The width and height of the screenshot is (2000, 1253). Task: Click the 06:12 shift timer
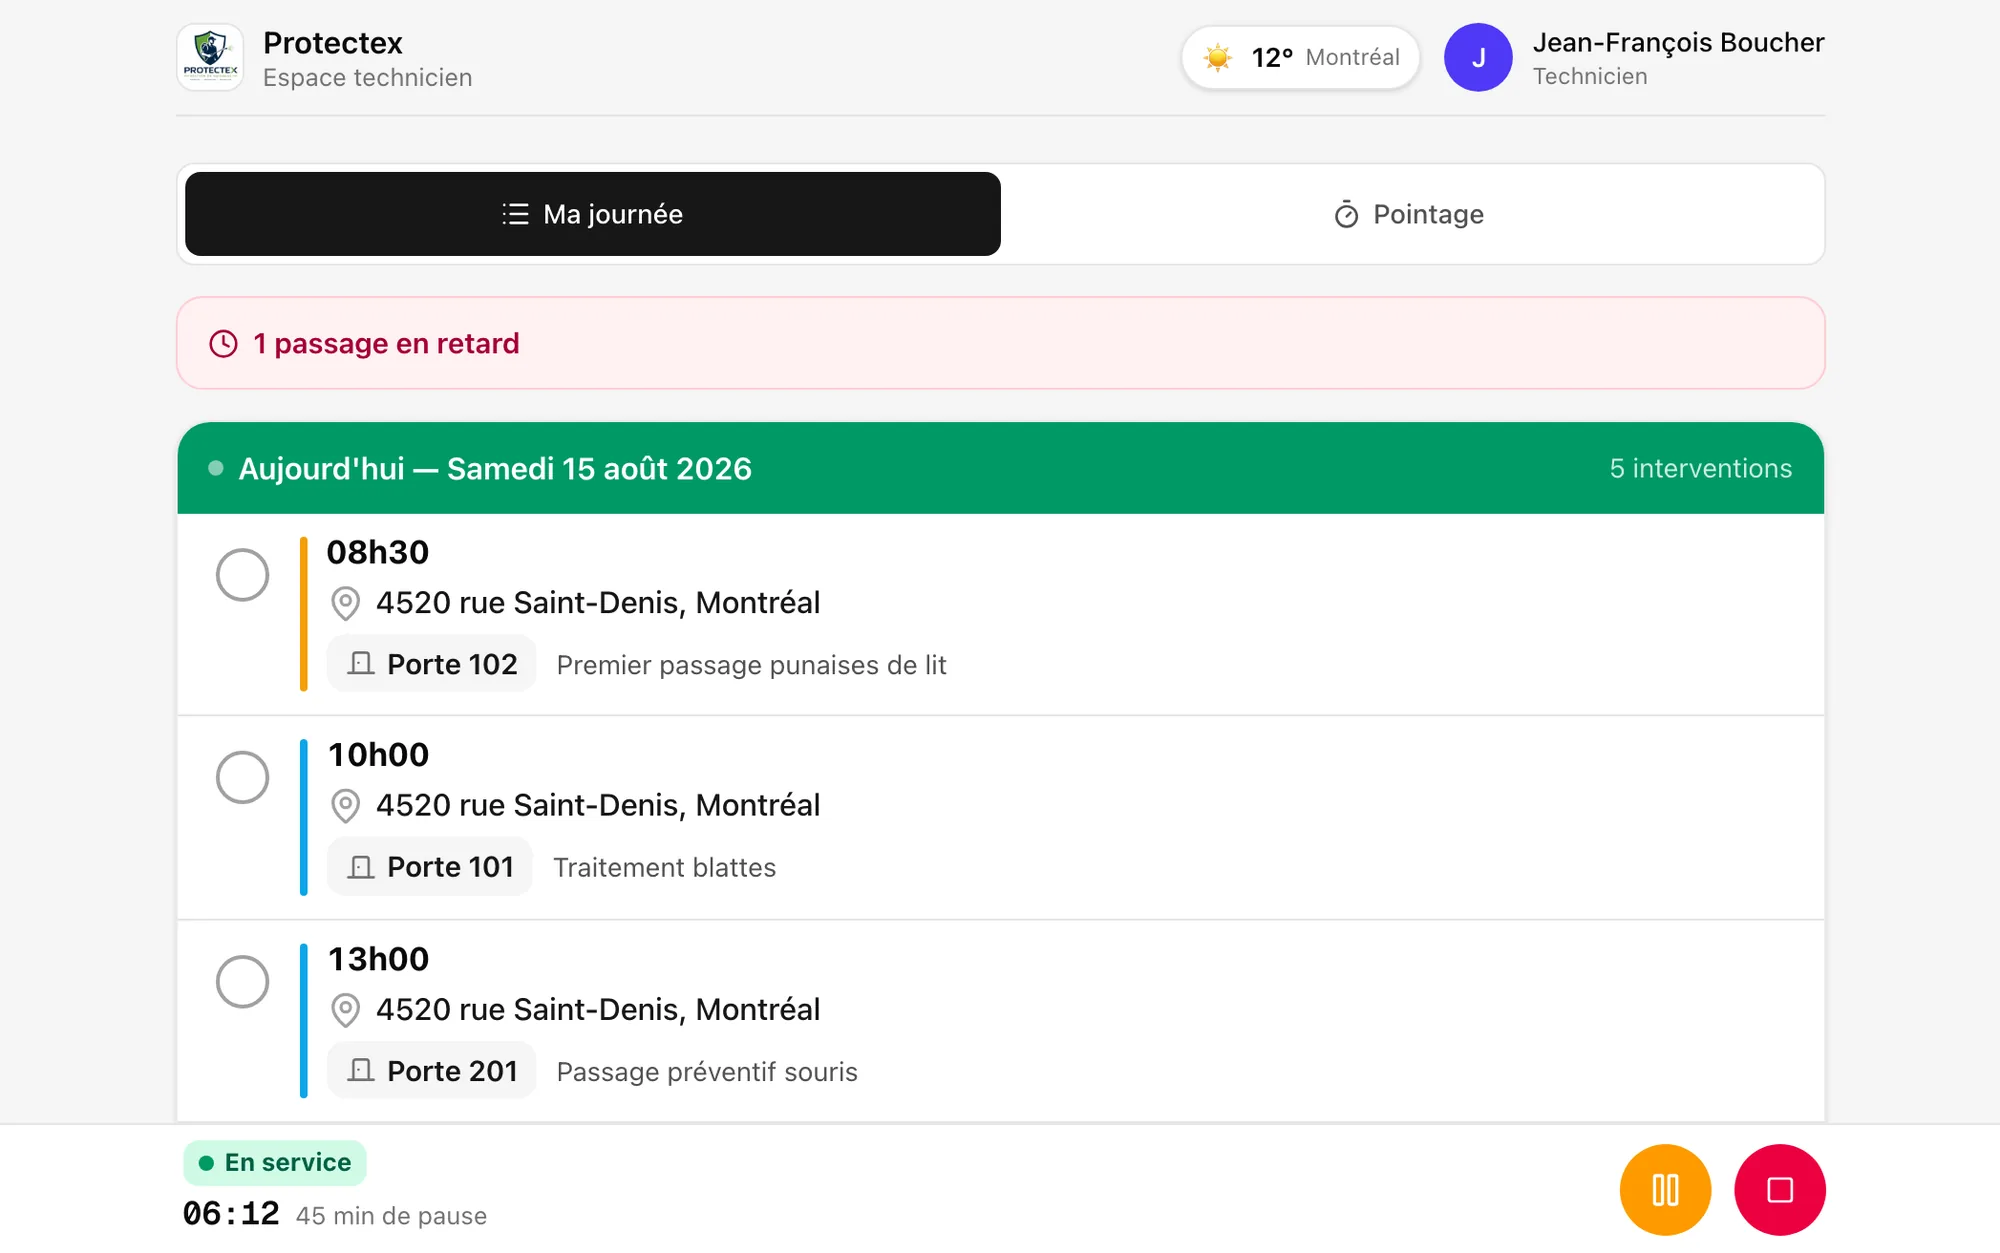point(231,1215)
